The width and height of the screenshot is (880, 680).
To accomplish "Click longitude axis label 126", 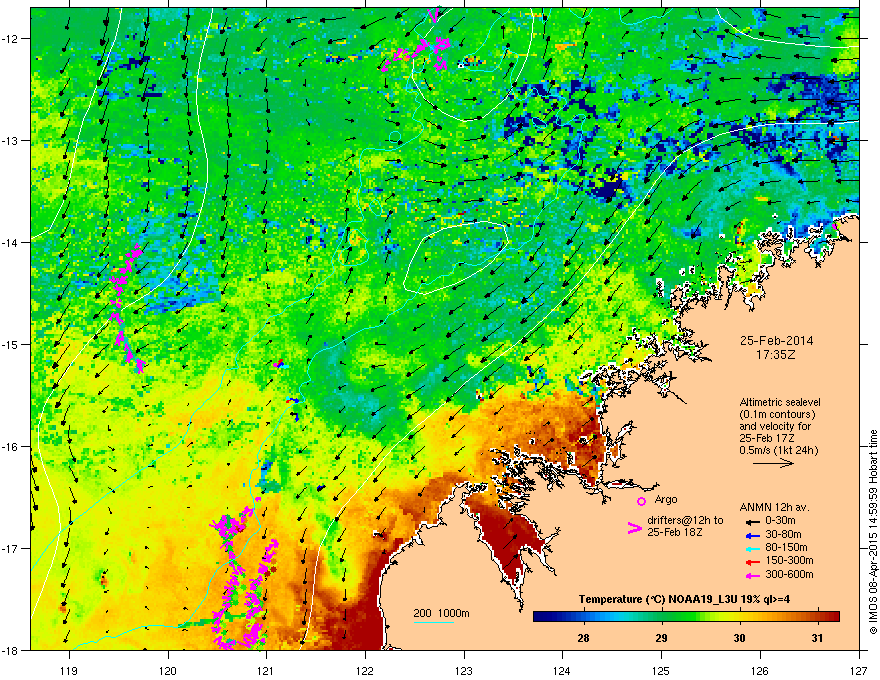I will 760,671.
